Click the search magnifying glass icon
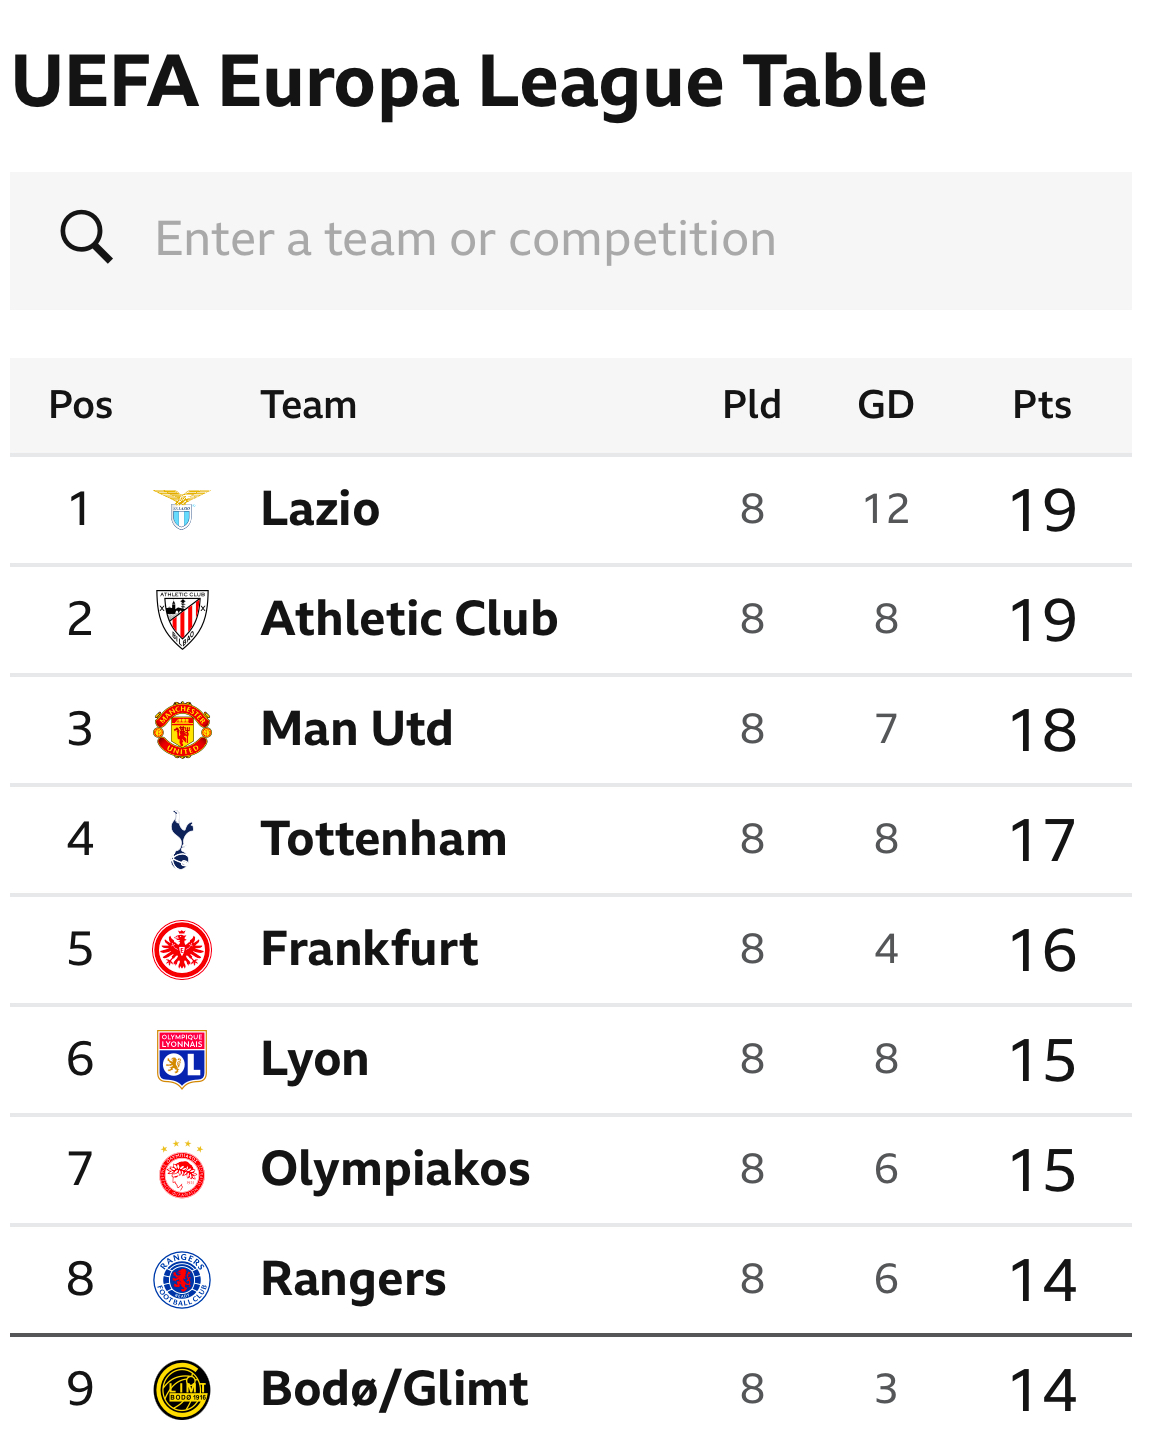Screen dimensions: 1156x1435 86,238
